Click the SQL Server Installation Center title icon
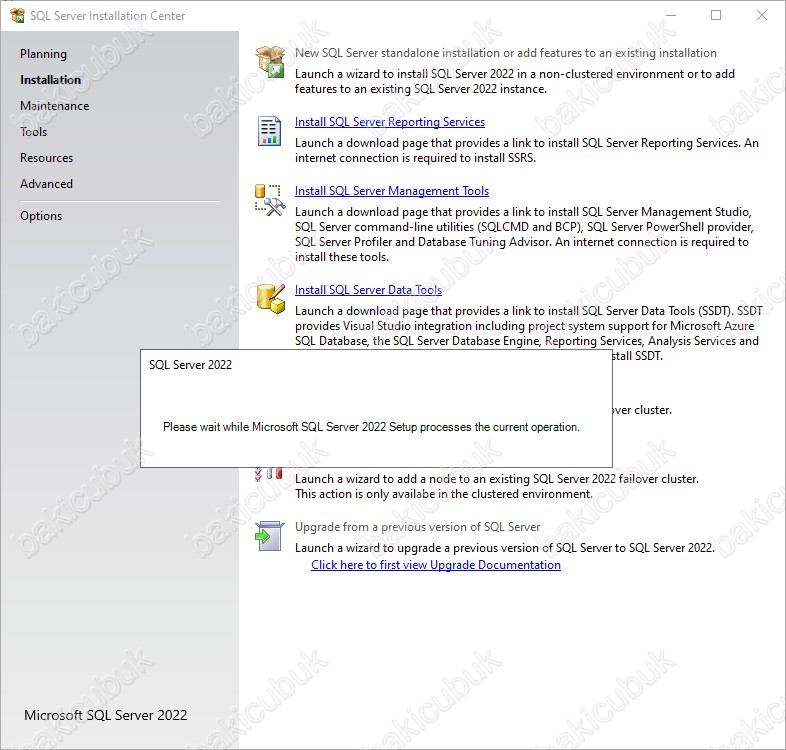The width and height of the screenshot is (786, 750). 18,16
